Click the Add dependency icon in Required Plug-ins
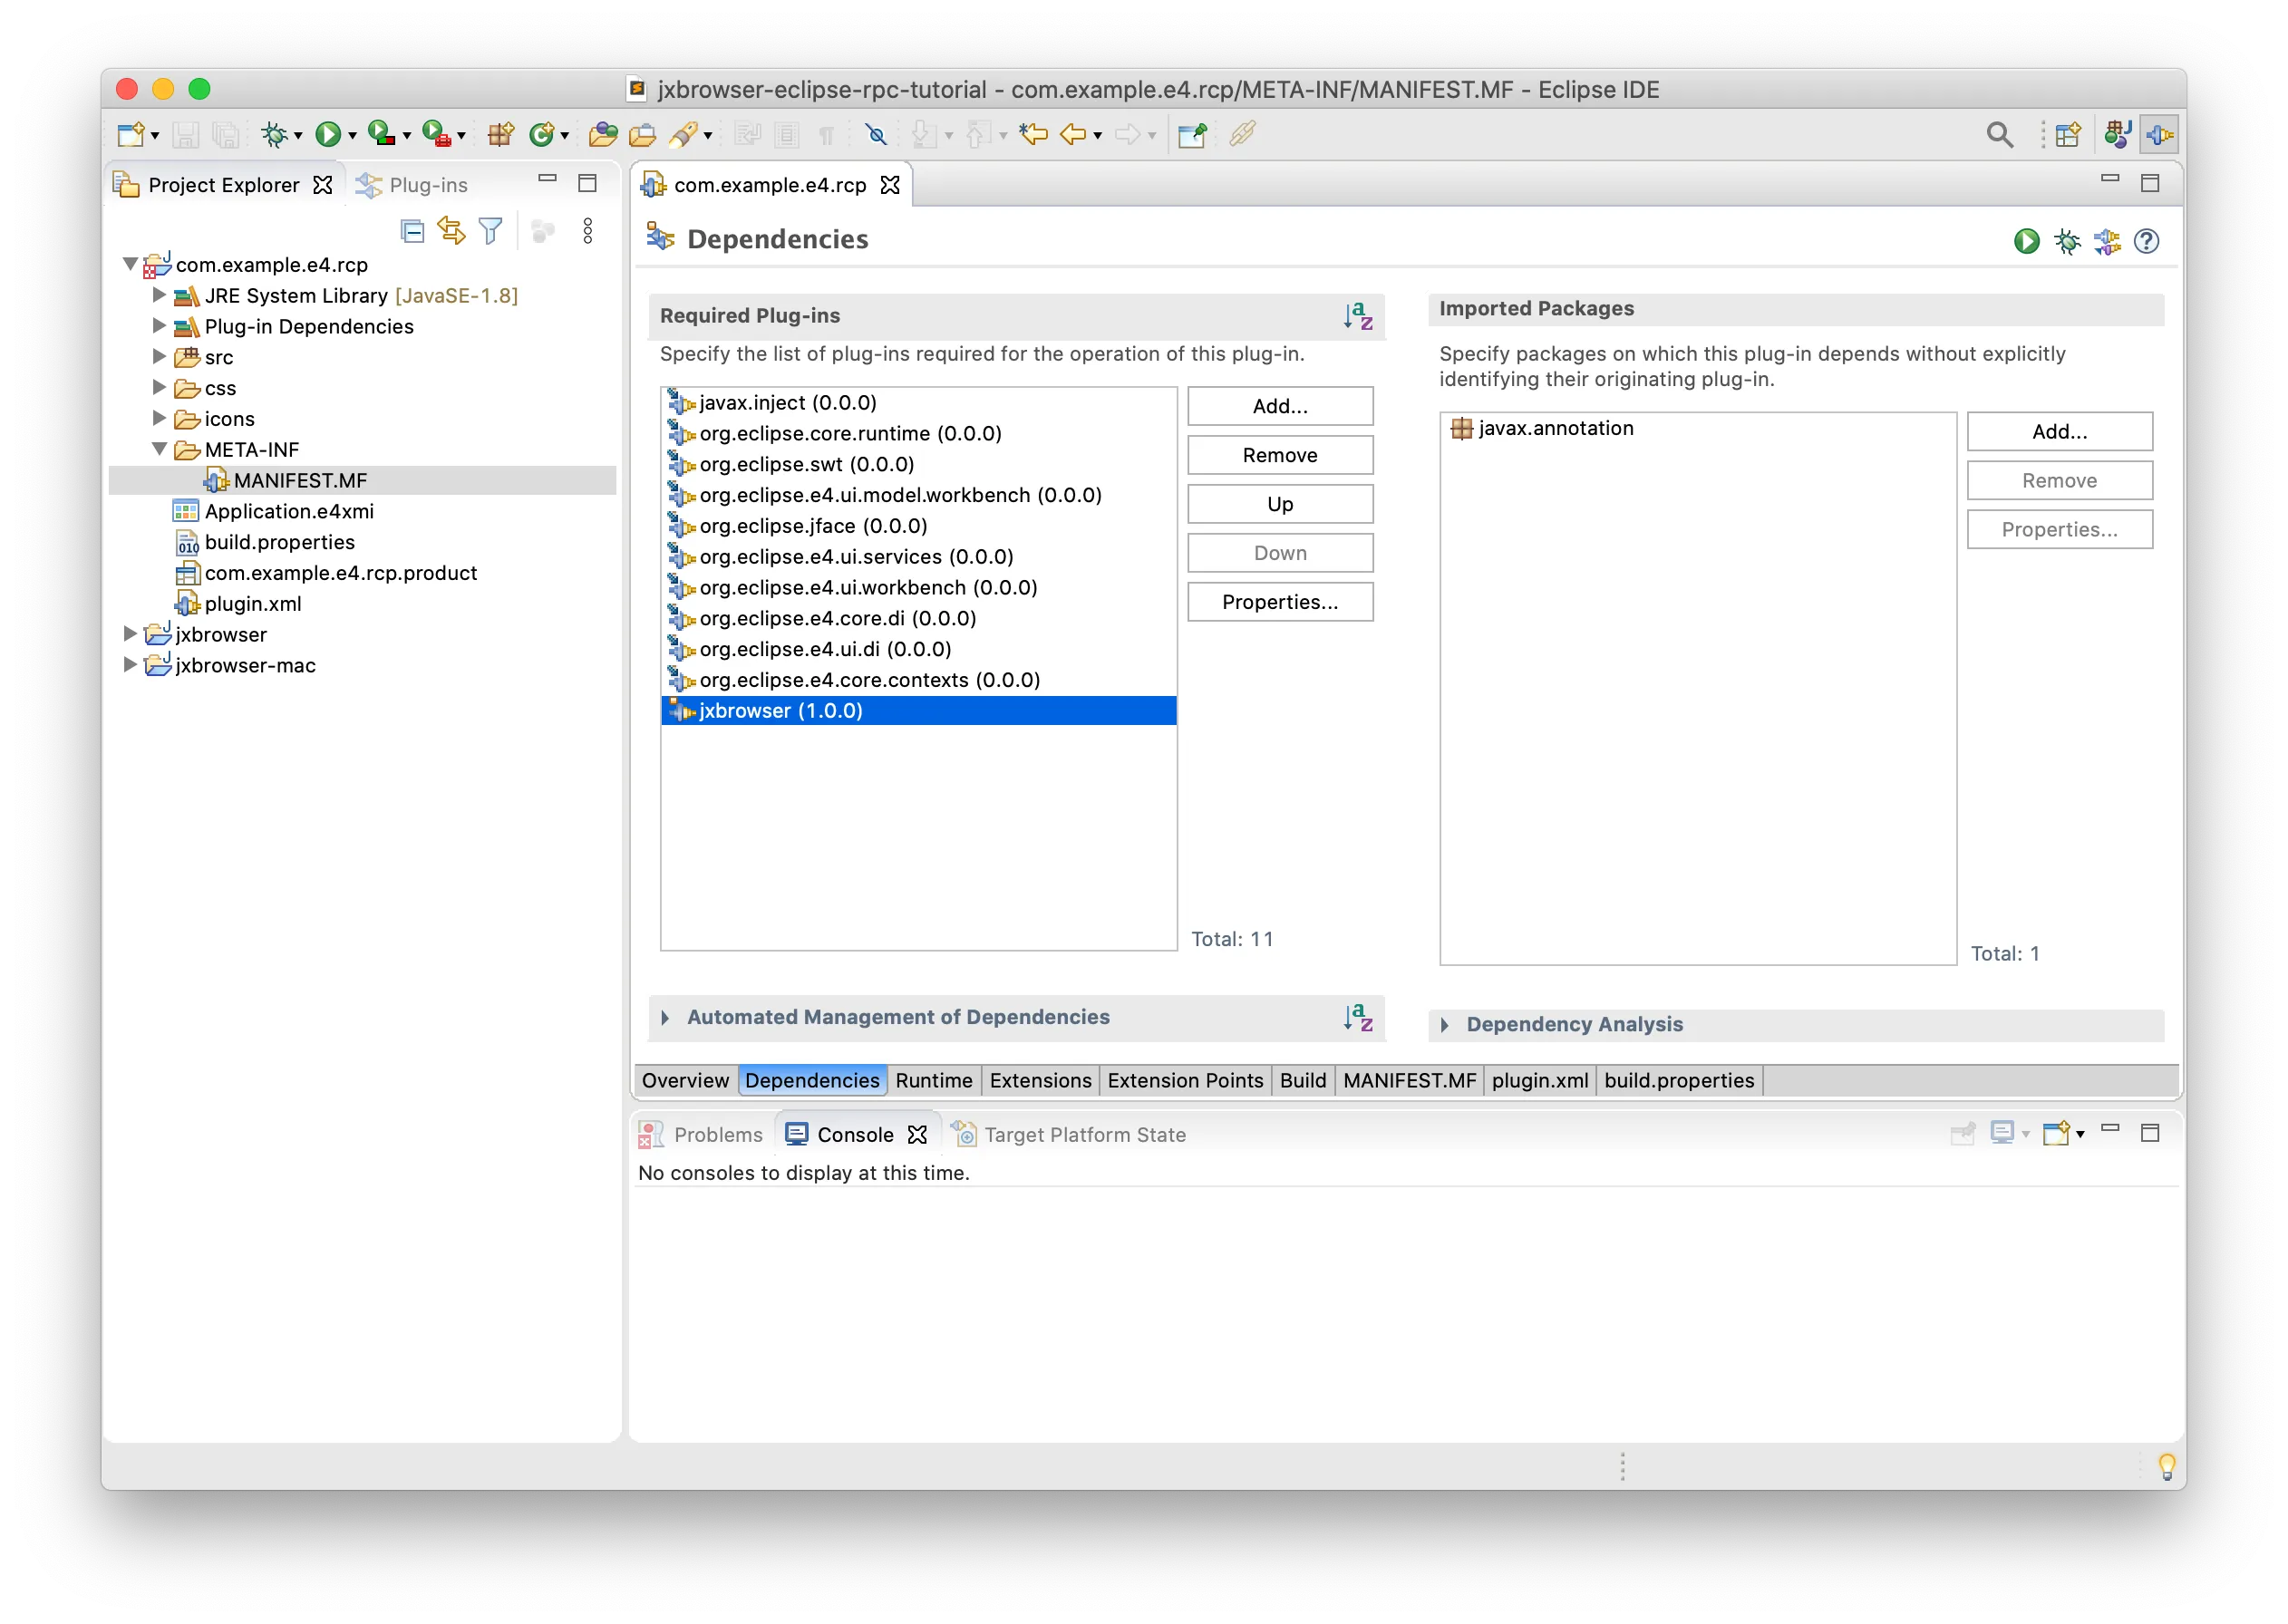Viewport: 2288px width, 1624px height. click(x=1279, y=406)
